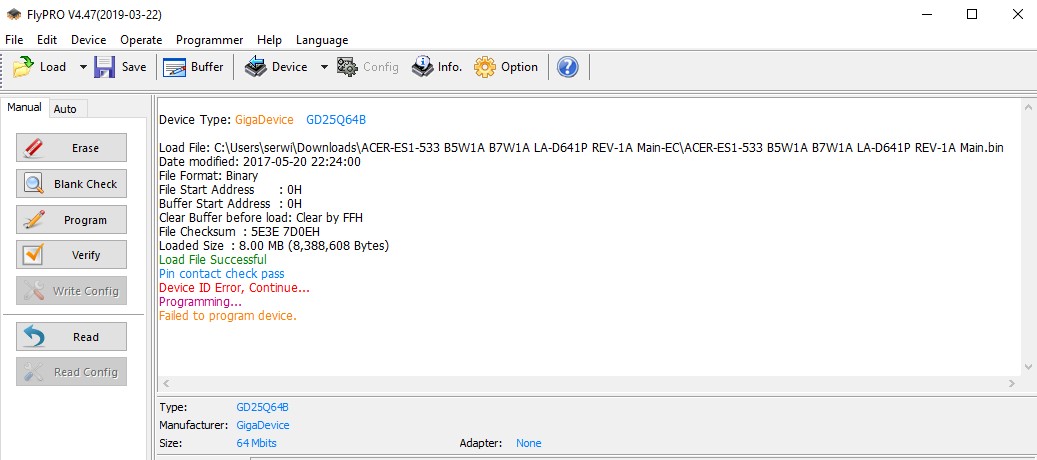Switch to the Auto tab
Screen dimensions: 1037x460
pos(65,109)
